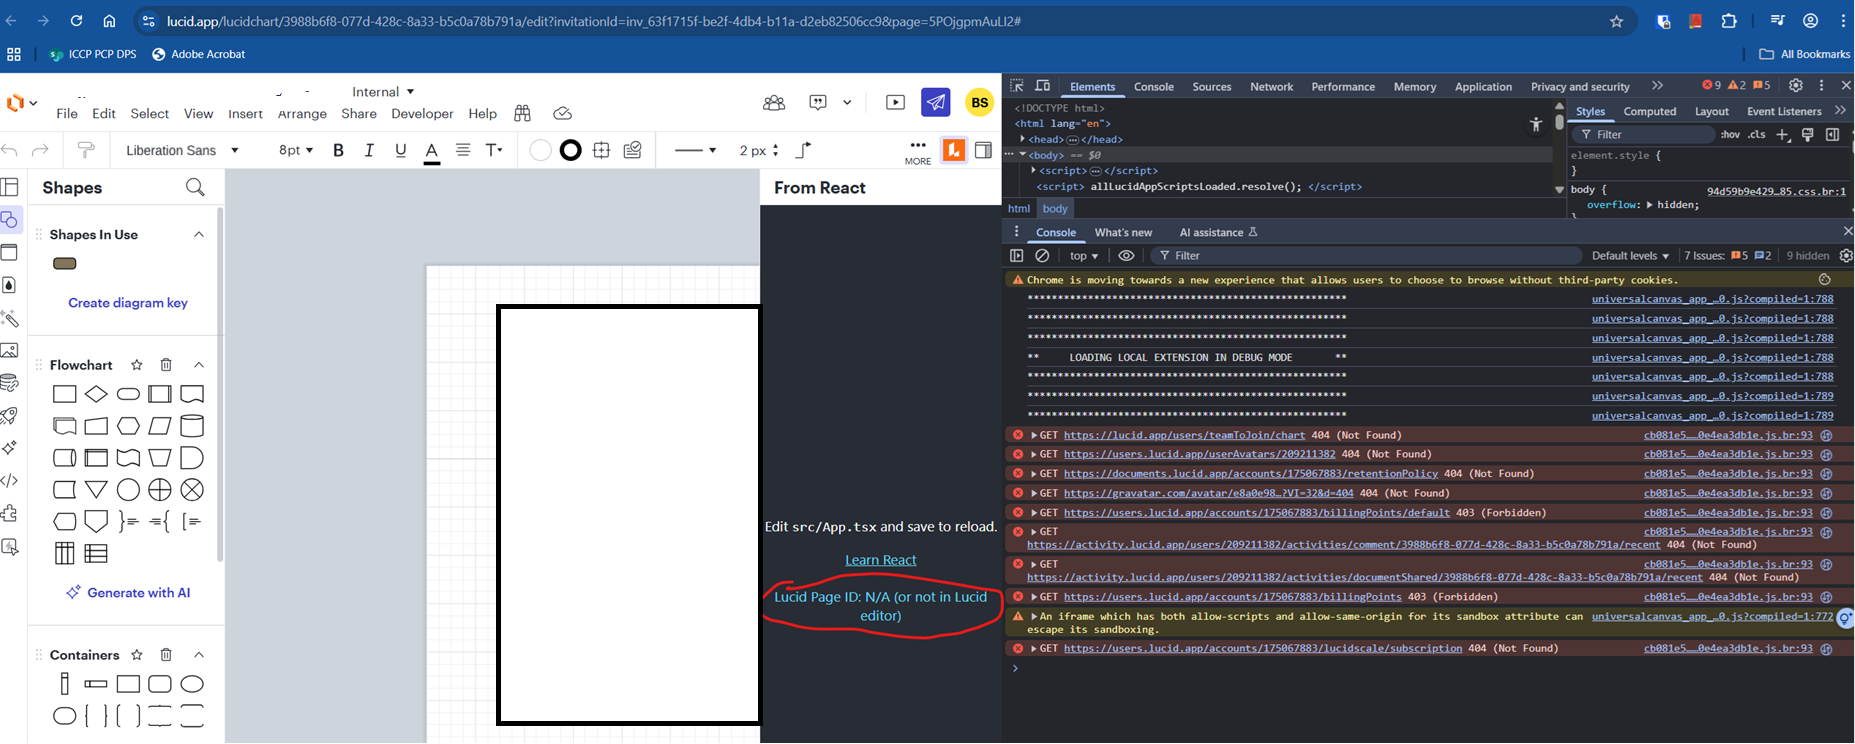Search shapes with magnifier icon
Viewport: 1855px width, 744px height.
click(195, 187)
